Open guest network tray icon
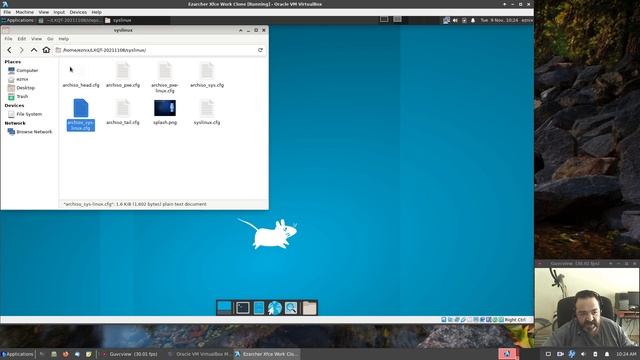This screenshot has height=360, width=640. (x=446, y=20)
